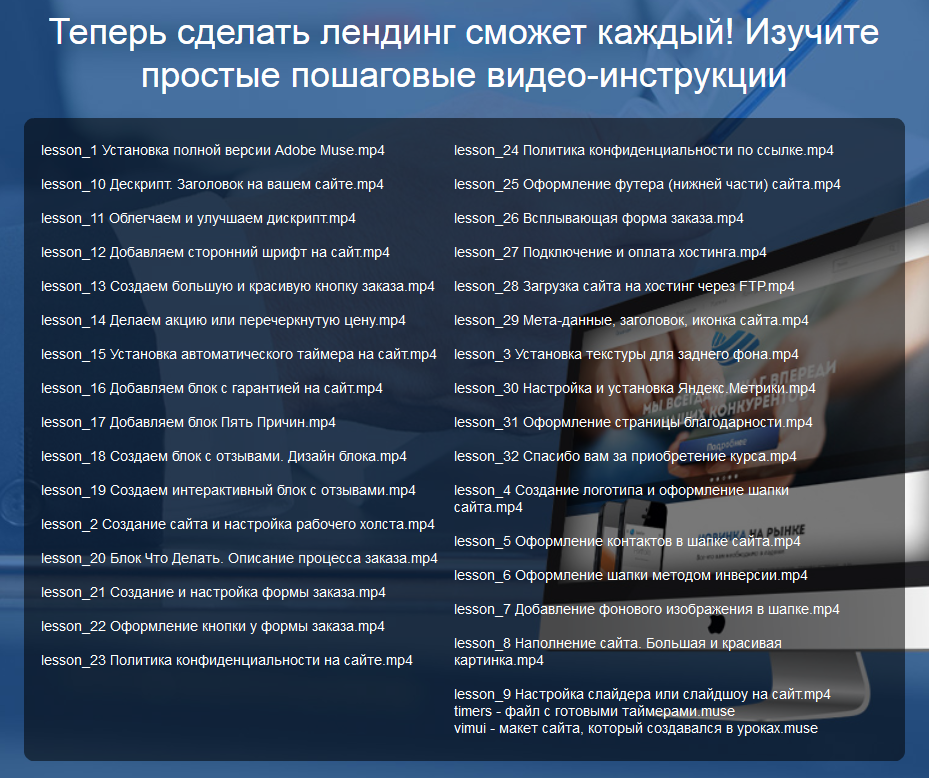The width and height of the screenshot is (929, 778).
Task: Open lesson_24 Политика конфиденциальности по ссылке
Action: pyautogui.click(x=642, y=150)
